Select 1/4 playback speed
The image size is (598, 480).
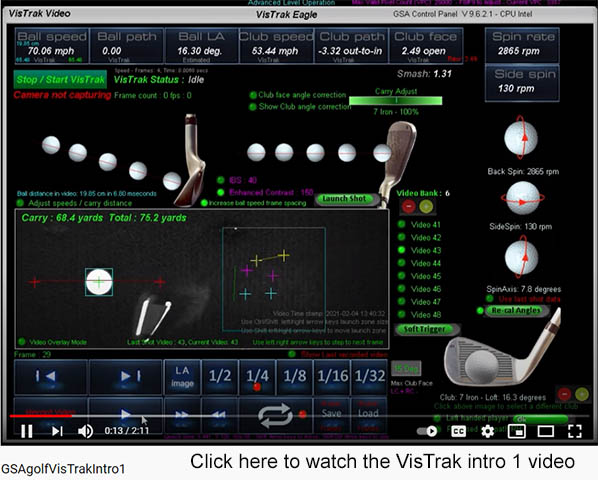pos(257,377)
